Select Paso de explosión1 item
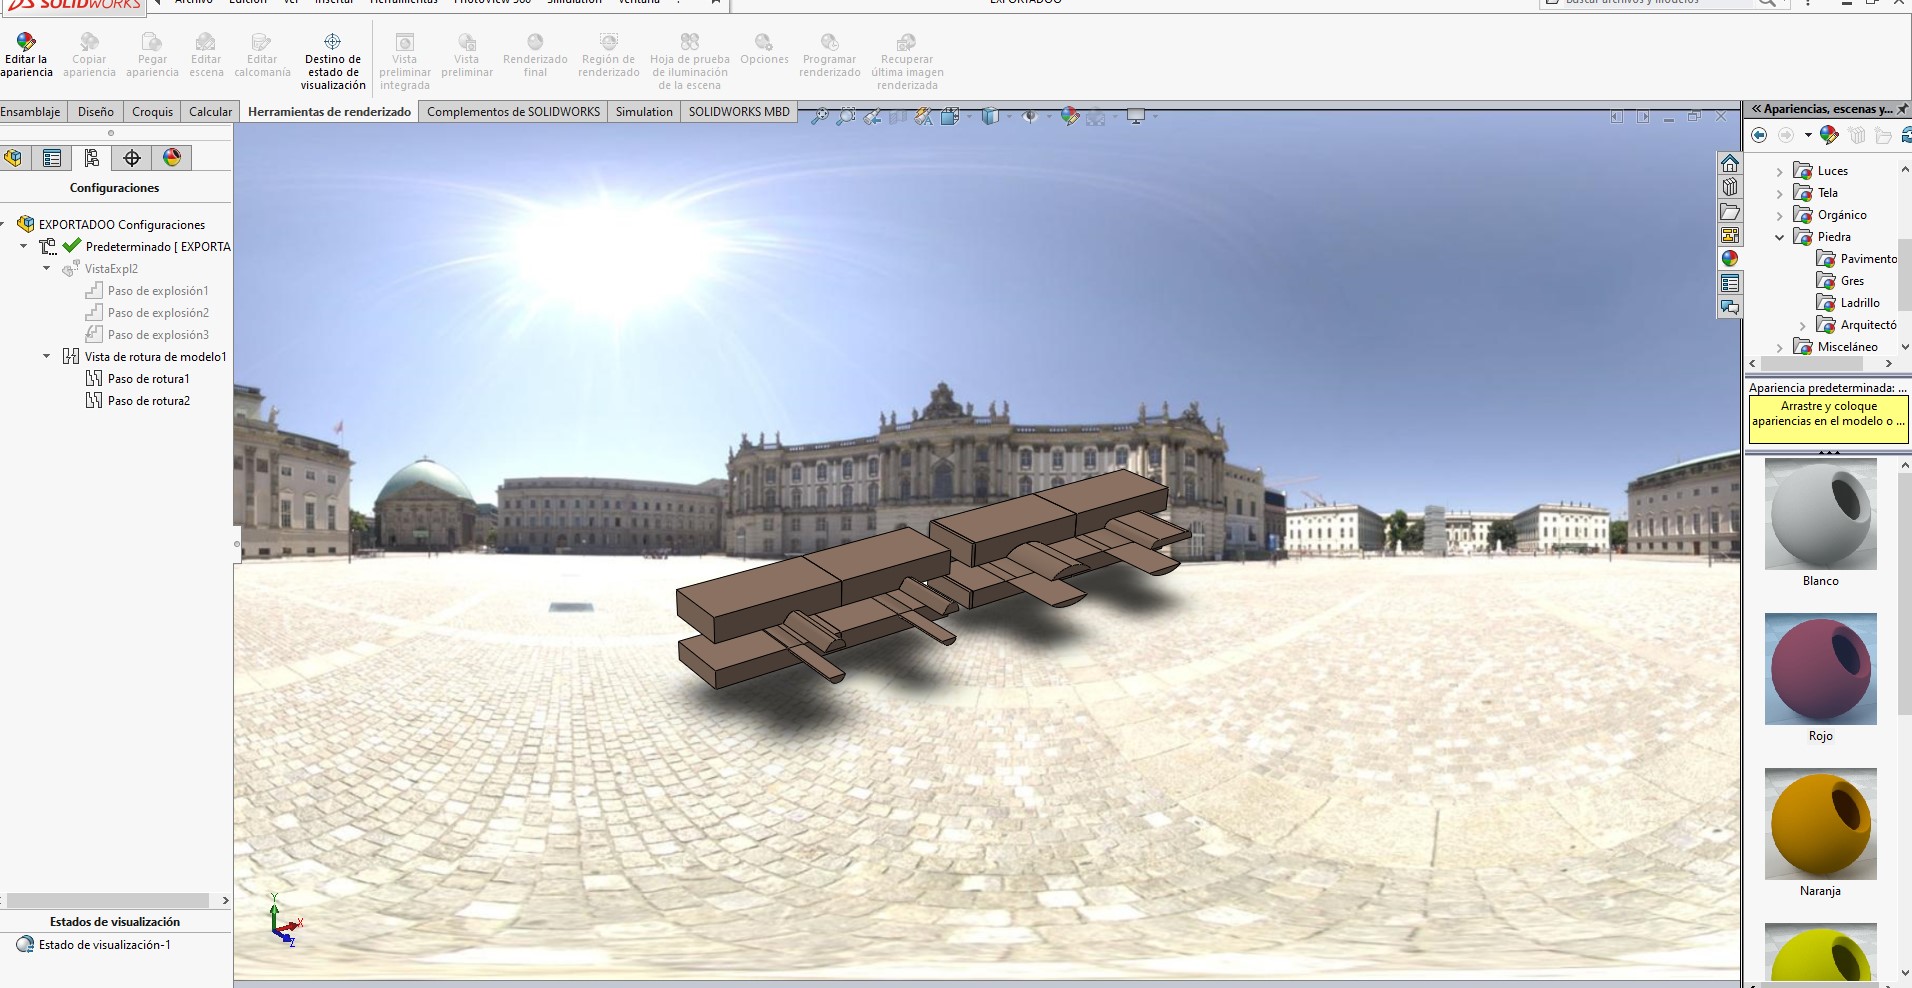Screen dimensions: 1912x988 pyautogui.click(x=147, y=291)
